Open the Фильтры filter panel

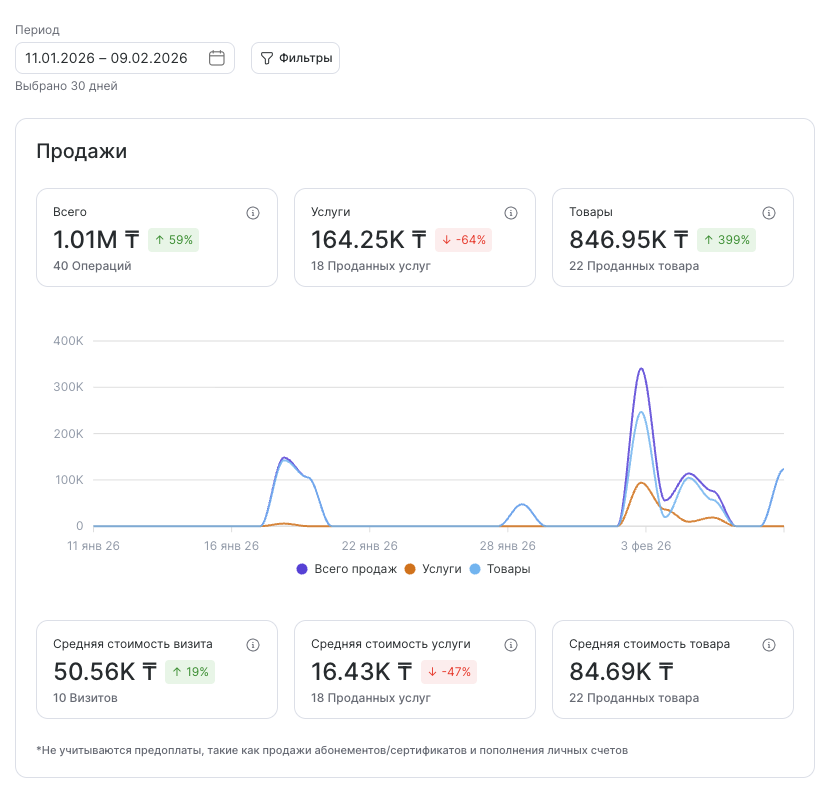coord(295,58)
